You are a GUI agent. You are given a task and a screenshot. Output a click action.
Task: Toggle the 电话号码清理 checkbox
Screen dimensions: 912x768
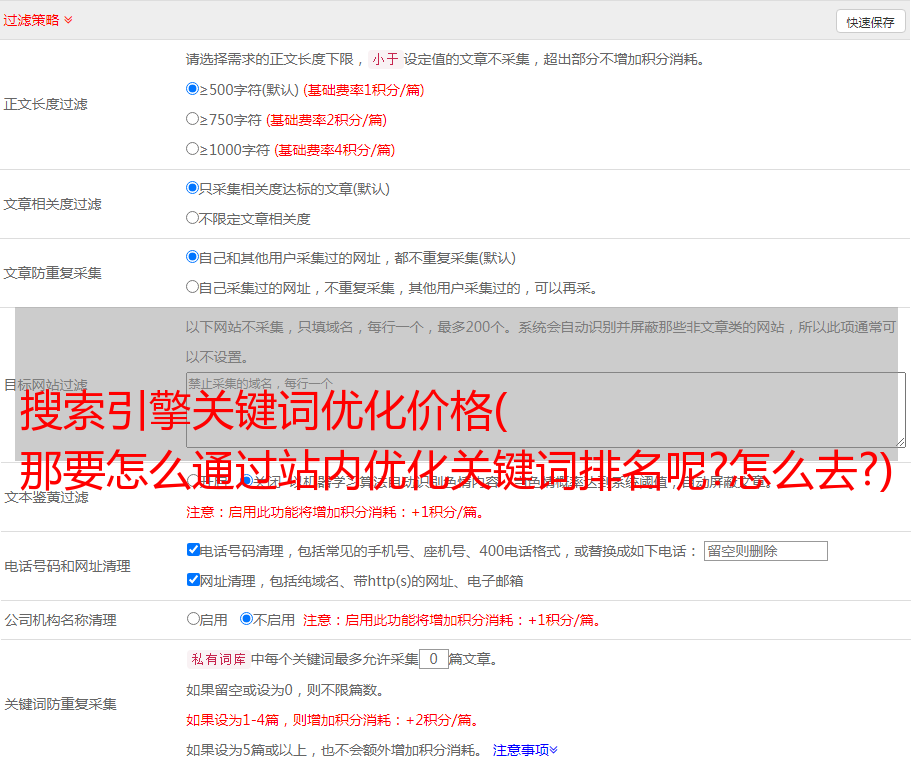point(193,550)
